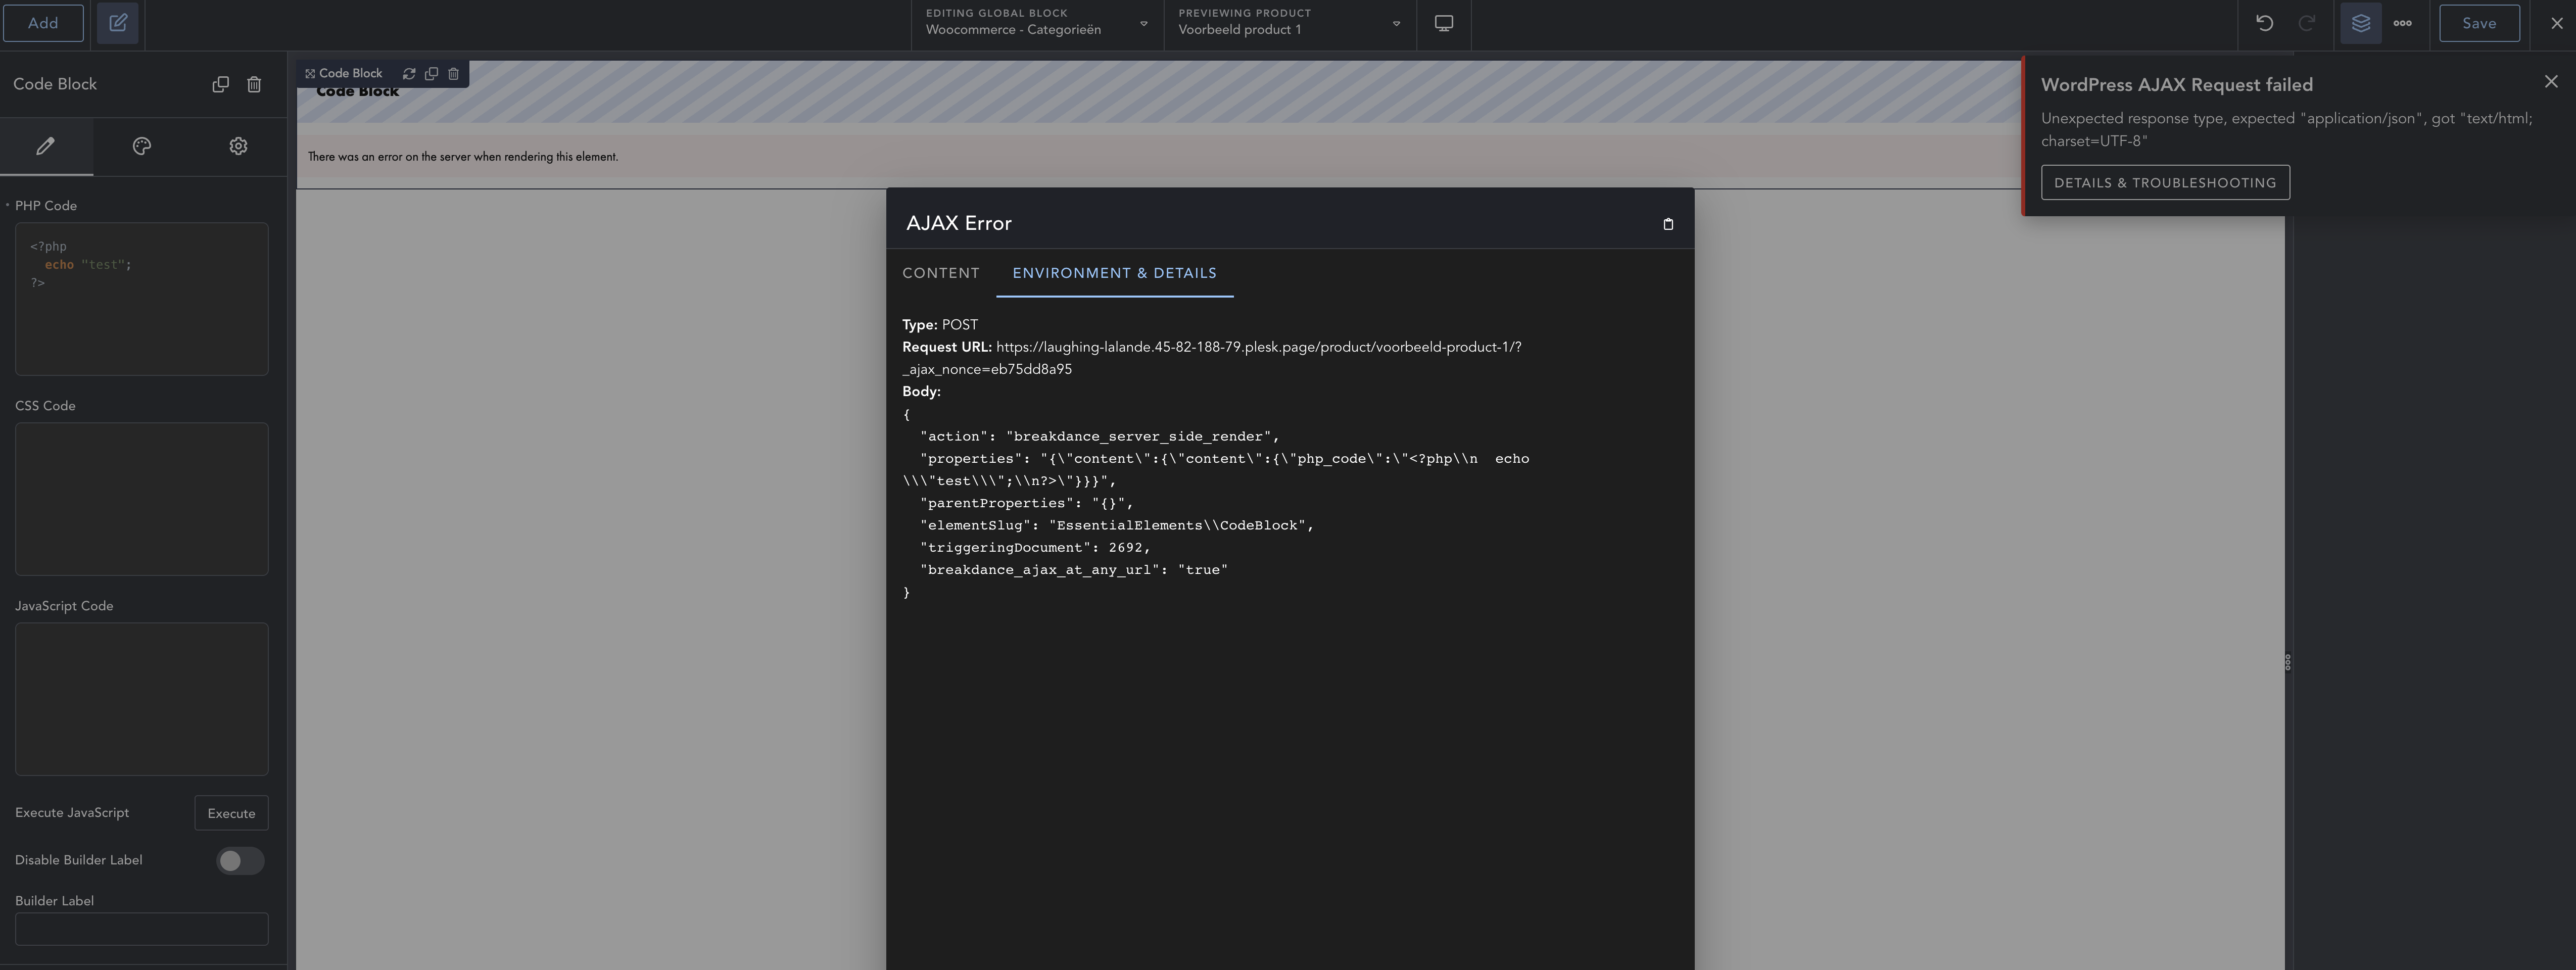Image resolution: width=2576 pixels, height=970 pixels.
Task: Delete Code Block using trash icon in left panel
Action: pyautogui.click(x=254, y=85)
